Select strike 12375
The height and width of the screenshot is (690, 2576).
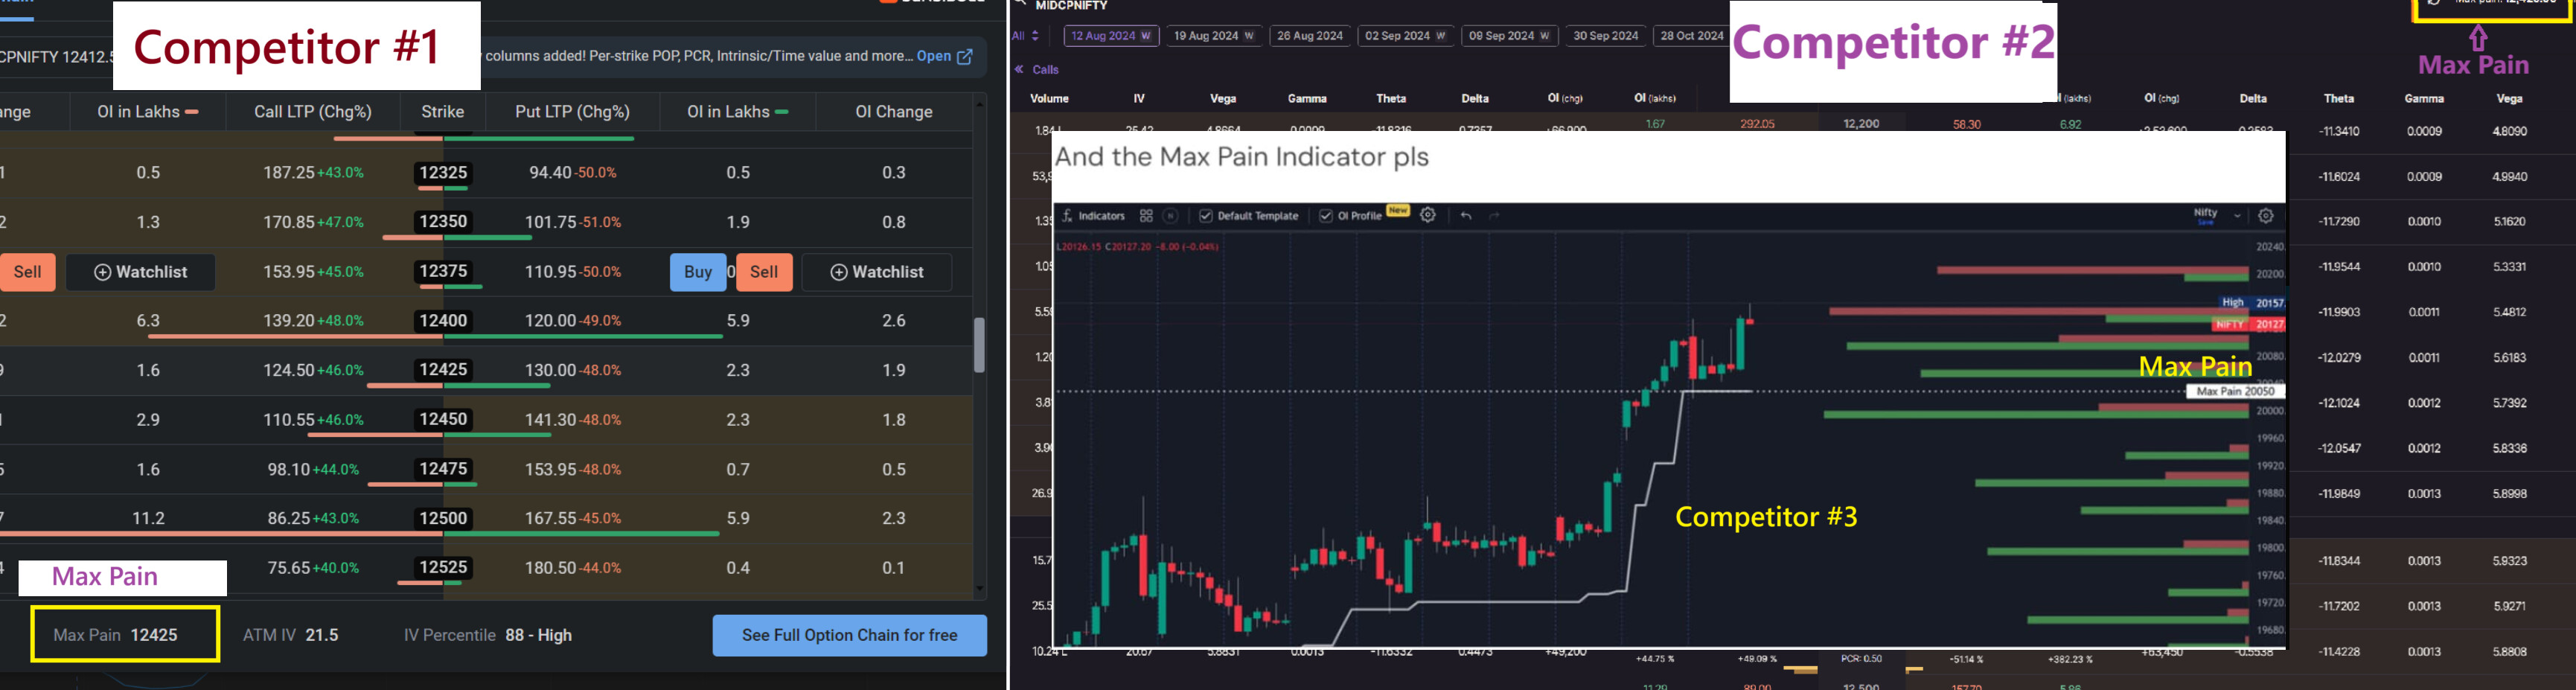click(x=443, y=271)
